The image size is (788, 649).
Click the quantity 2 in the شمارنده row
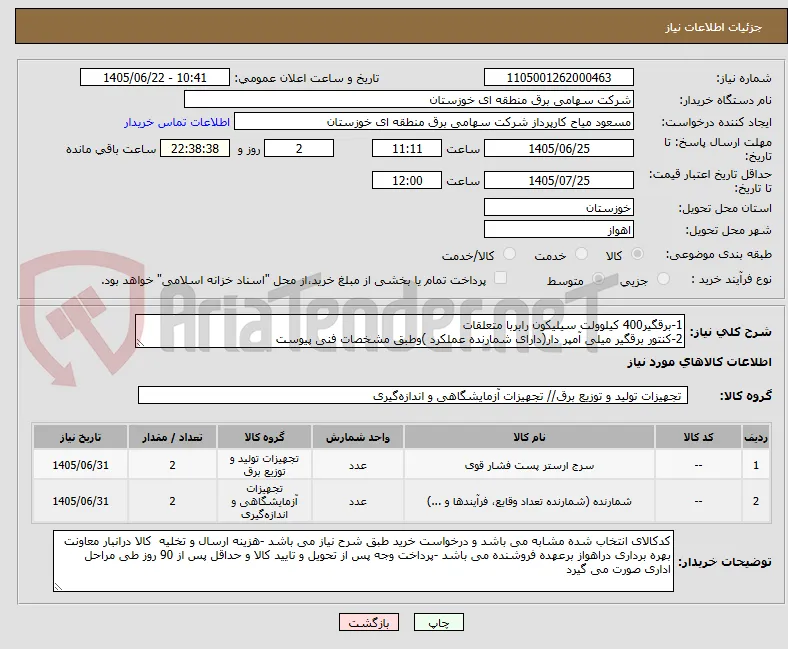click(x=172, y=501)
